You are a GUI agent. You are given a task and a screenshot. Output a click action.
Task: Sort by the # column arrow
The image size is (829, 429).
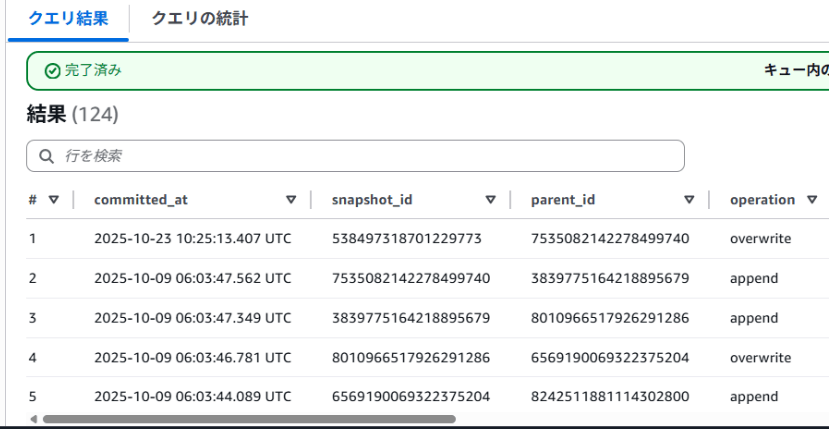(x=54, y=200)
